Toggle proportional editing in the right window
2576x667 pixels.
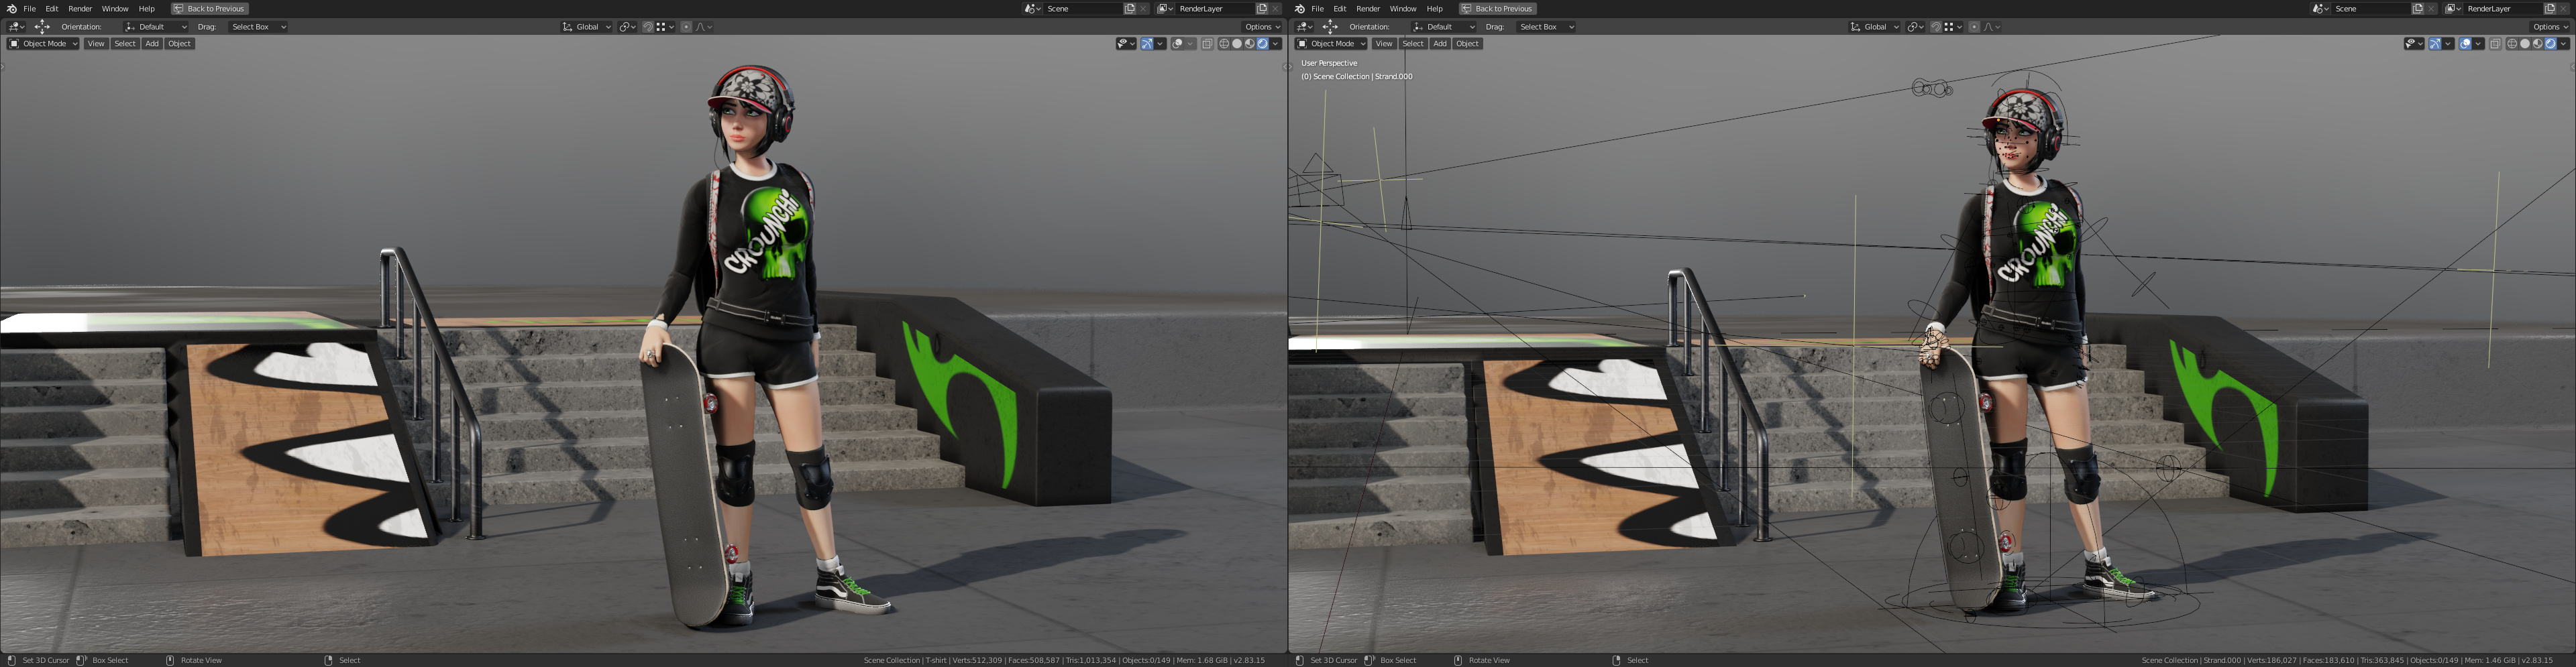pos(1974,27)
